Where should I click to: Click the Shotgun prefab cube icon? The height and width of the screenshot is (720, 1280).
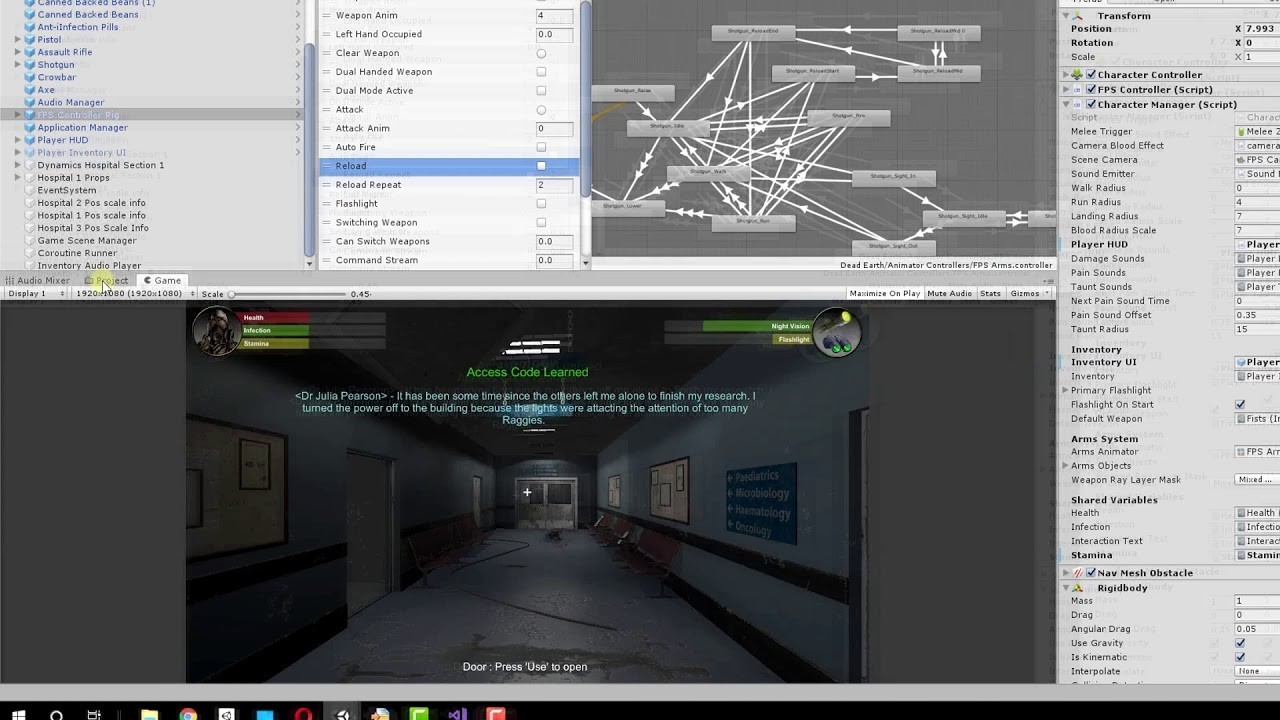(29, 65)
